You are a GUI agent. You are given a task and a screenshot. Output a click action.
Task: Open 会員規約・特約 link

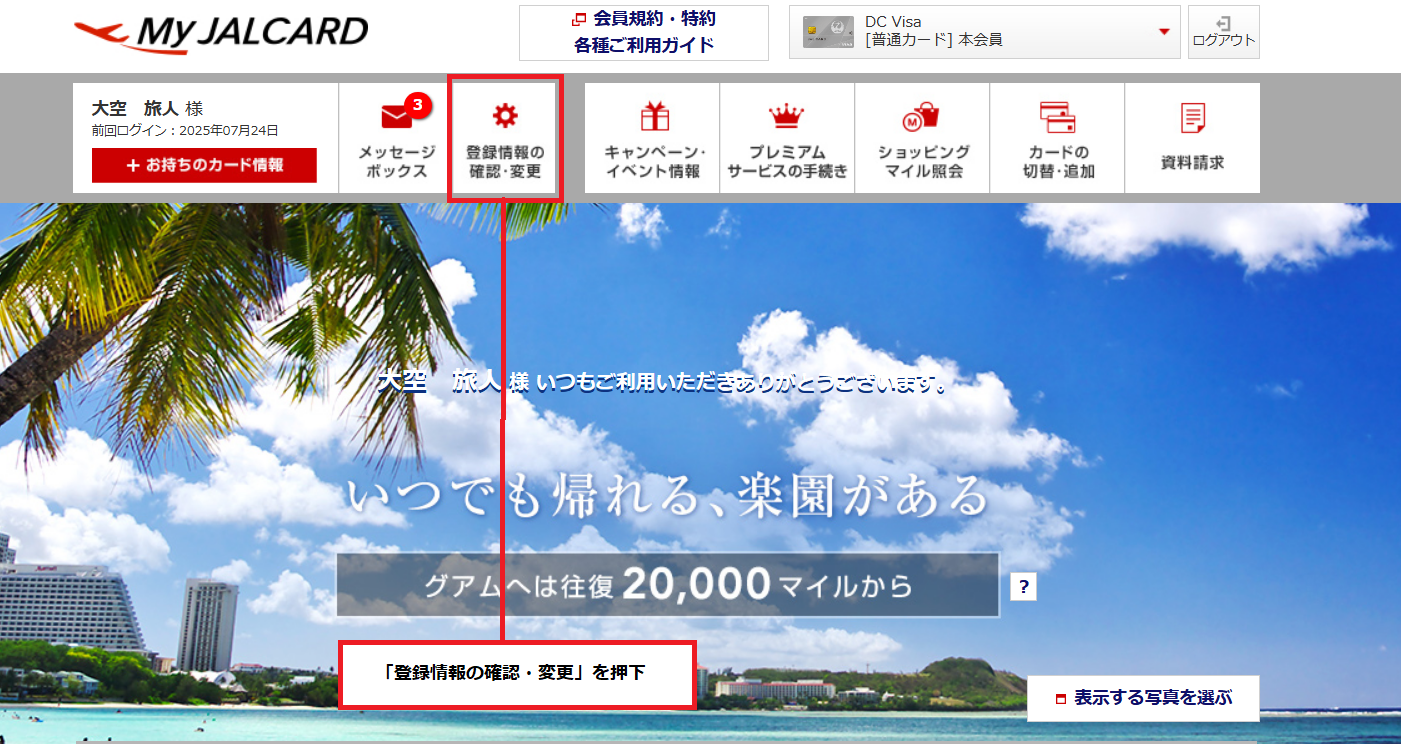point(644,19)
